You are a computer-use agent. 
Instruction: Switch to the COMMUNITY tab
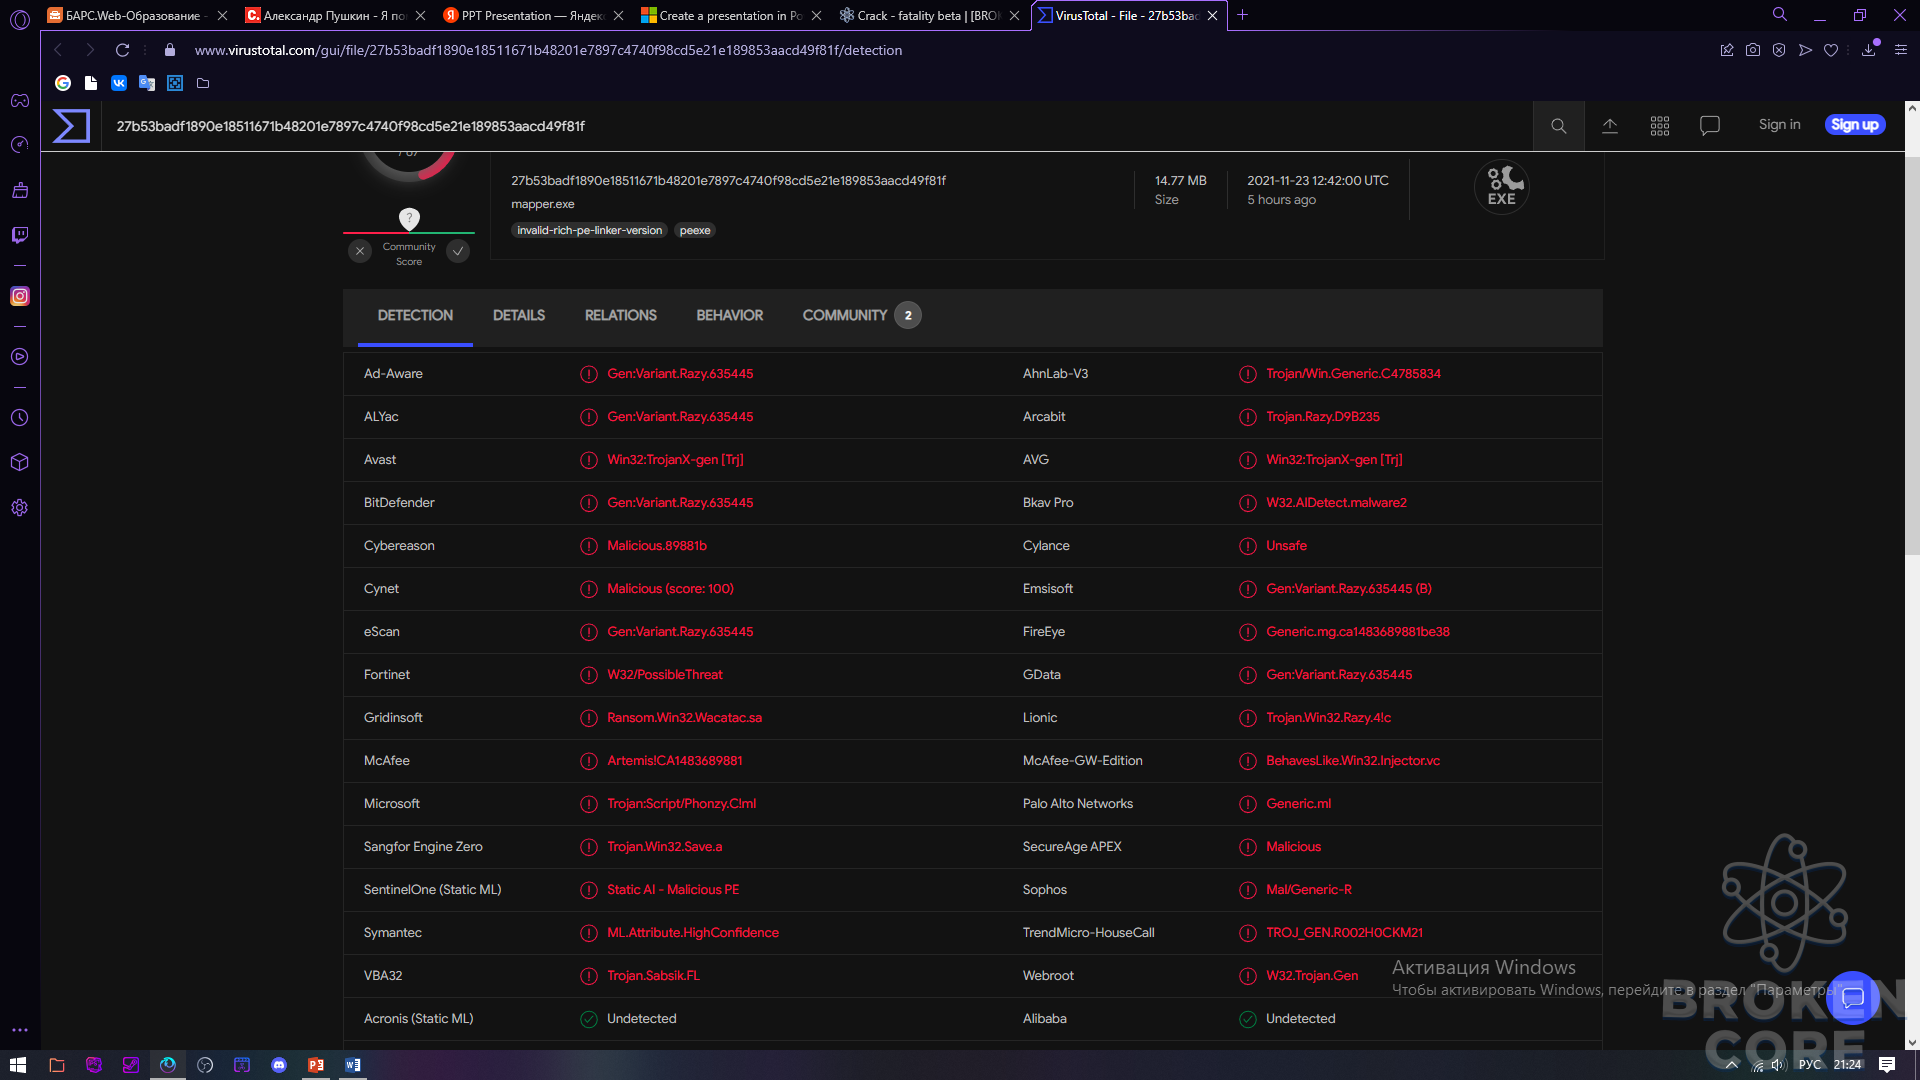[861, 316]
